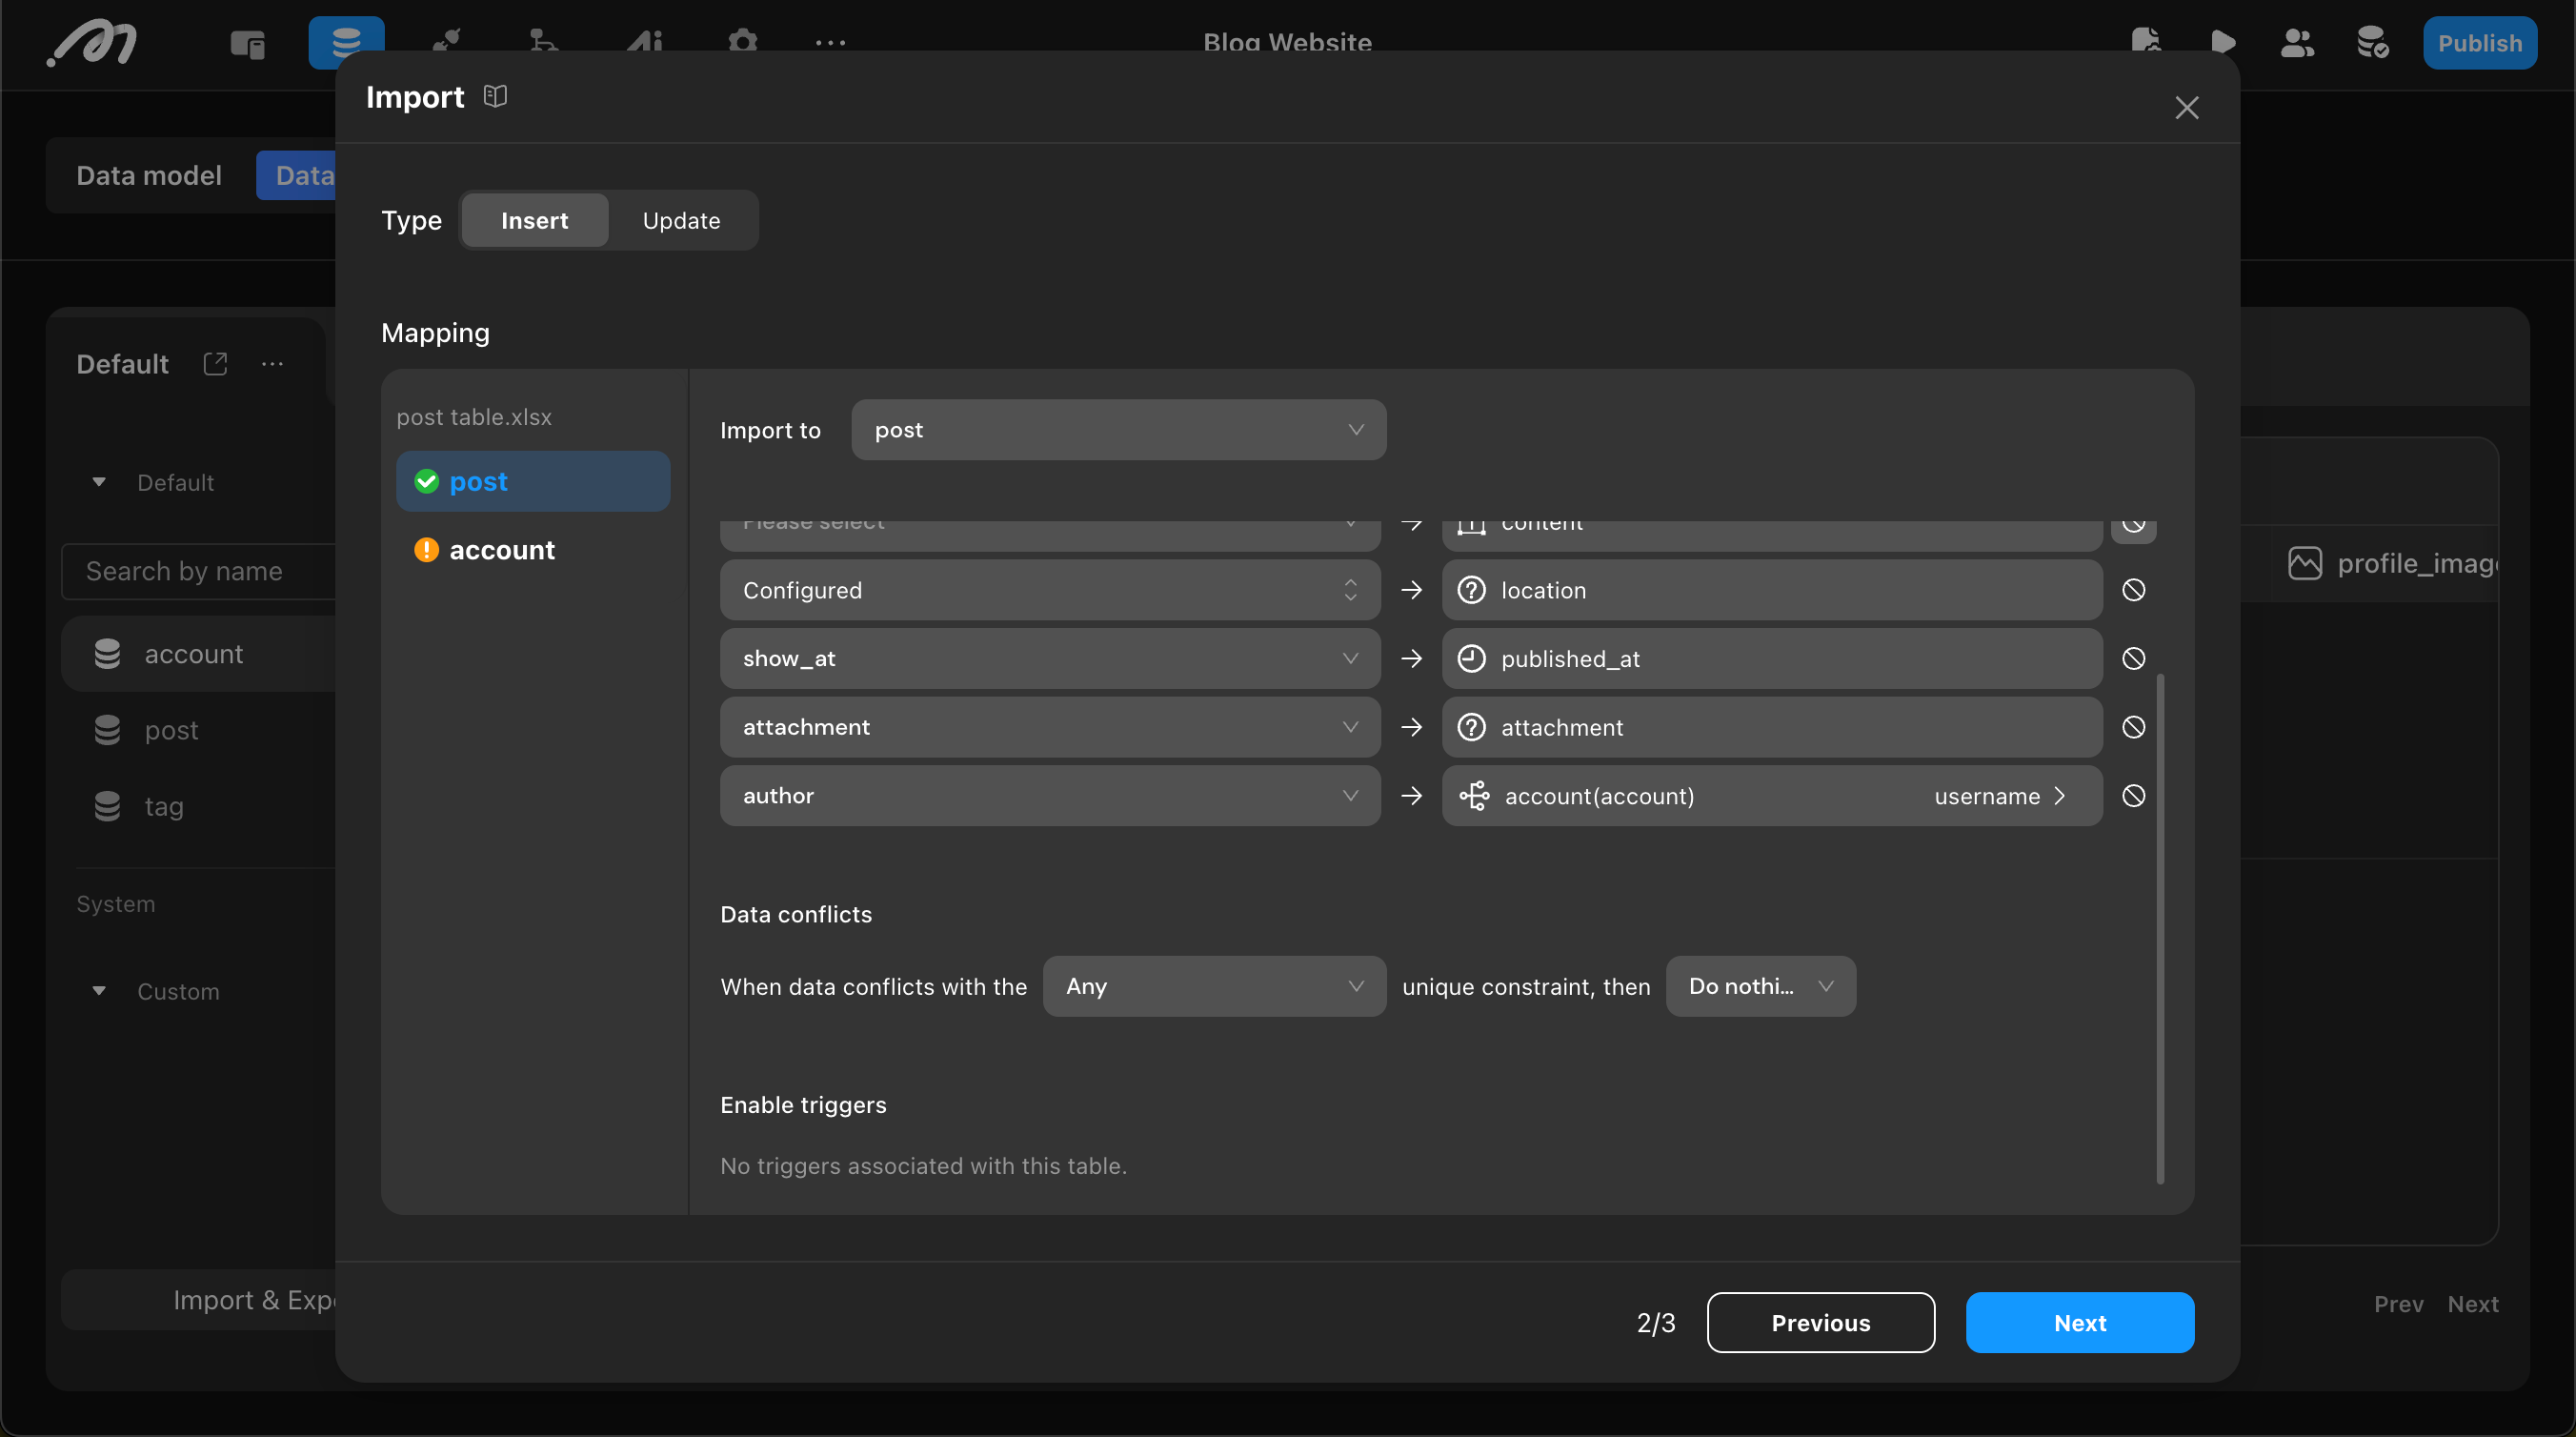This screenshot has height=1437, width=2576.
Task: Open the collaborators people icon
Action: [x=2297, y=43]
